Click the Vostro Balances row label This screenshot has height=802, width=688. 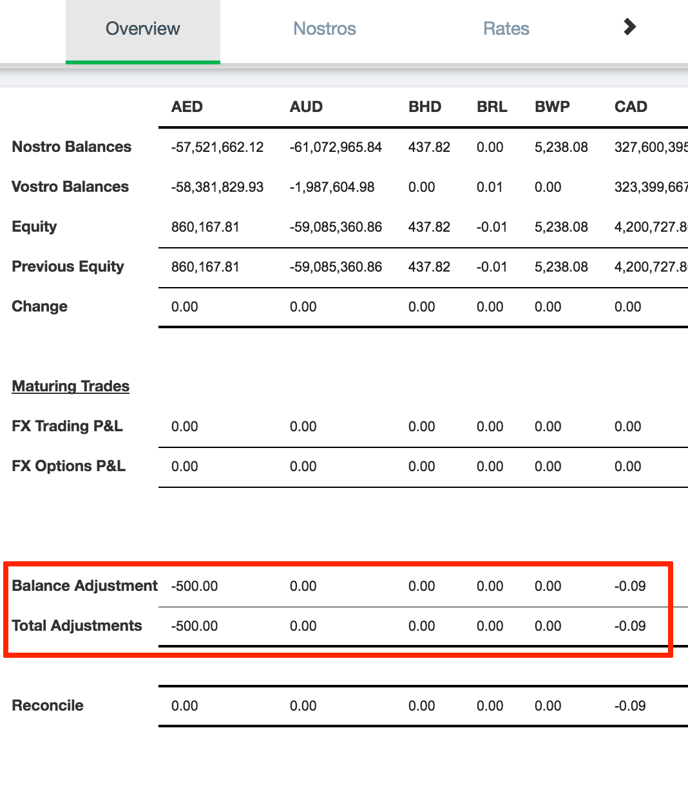tap(70, 187)
